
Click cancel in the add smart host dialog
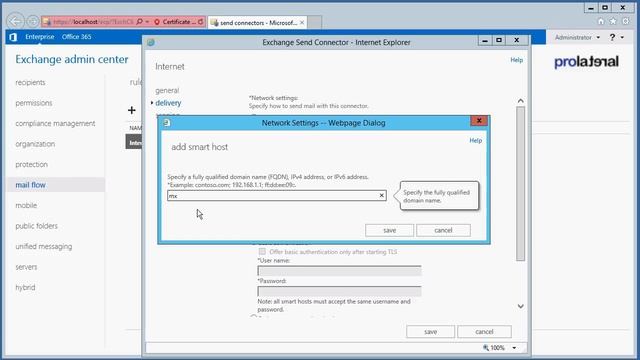tap(443, 230)
